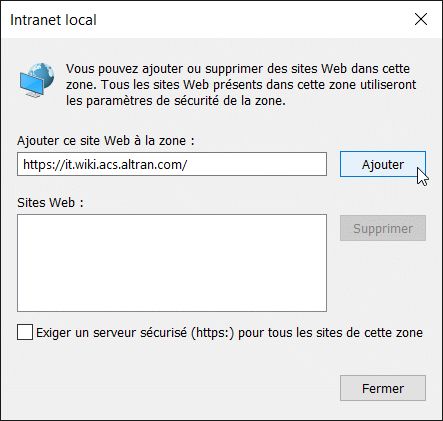Image resolution: width=443 pixels, height=421 pixels.
Task: Select the word altran in the URL
Action: (141, 164)
